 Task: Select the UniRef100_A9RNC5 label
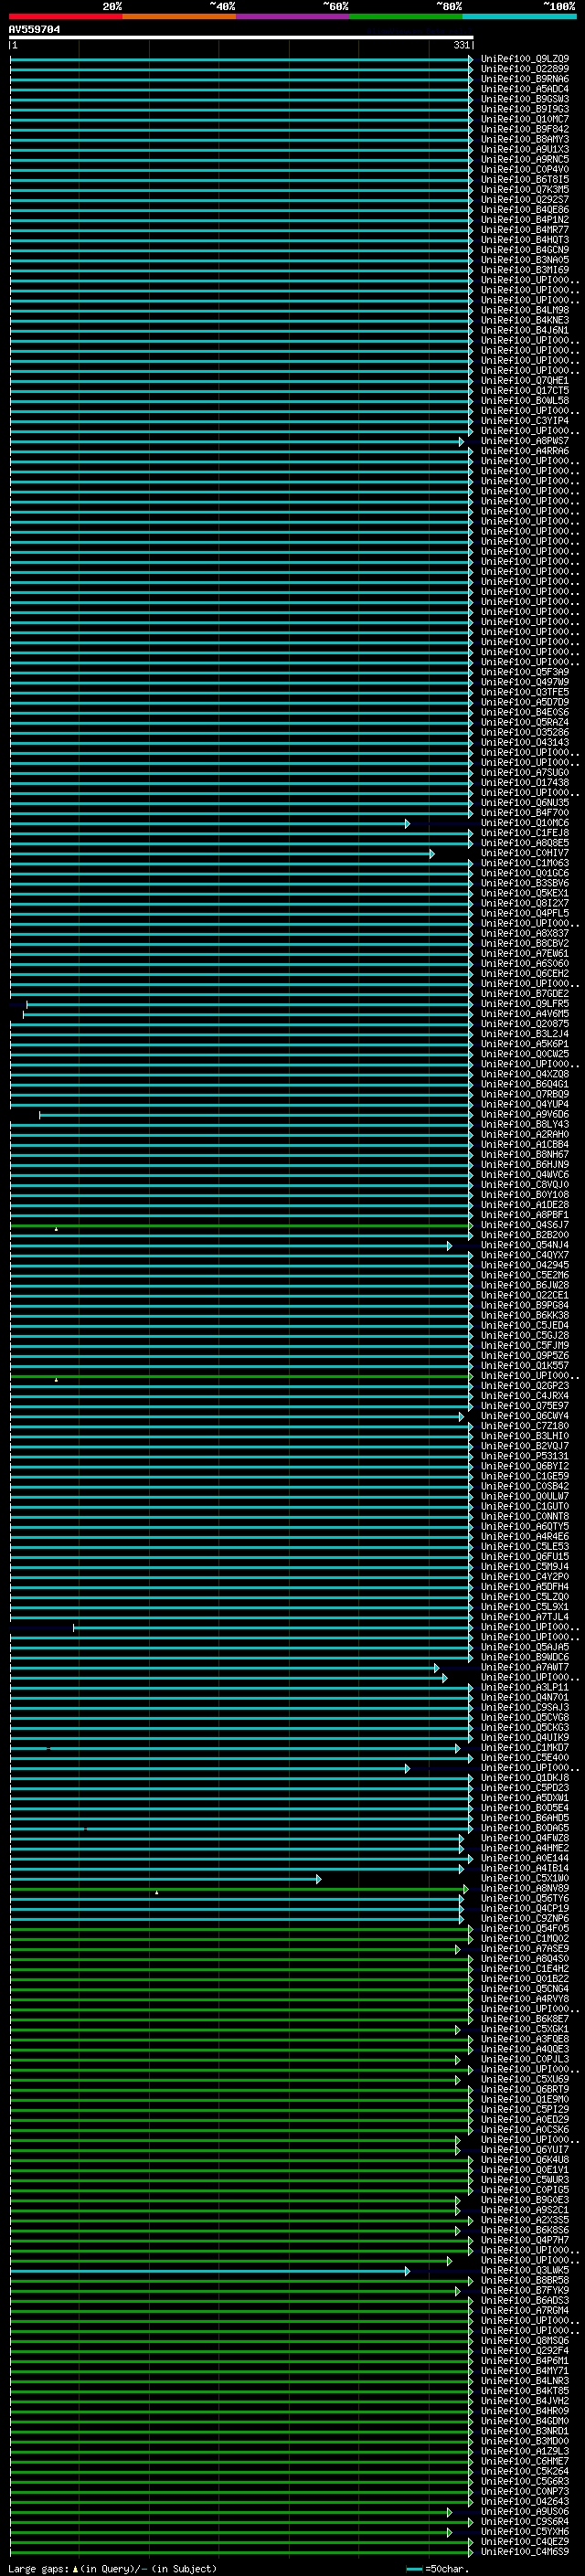click(525, 159)
